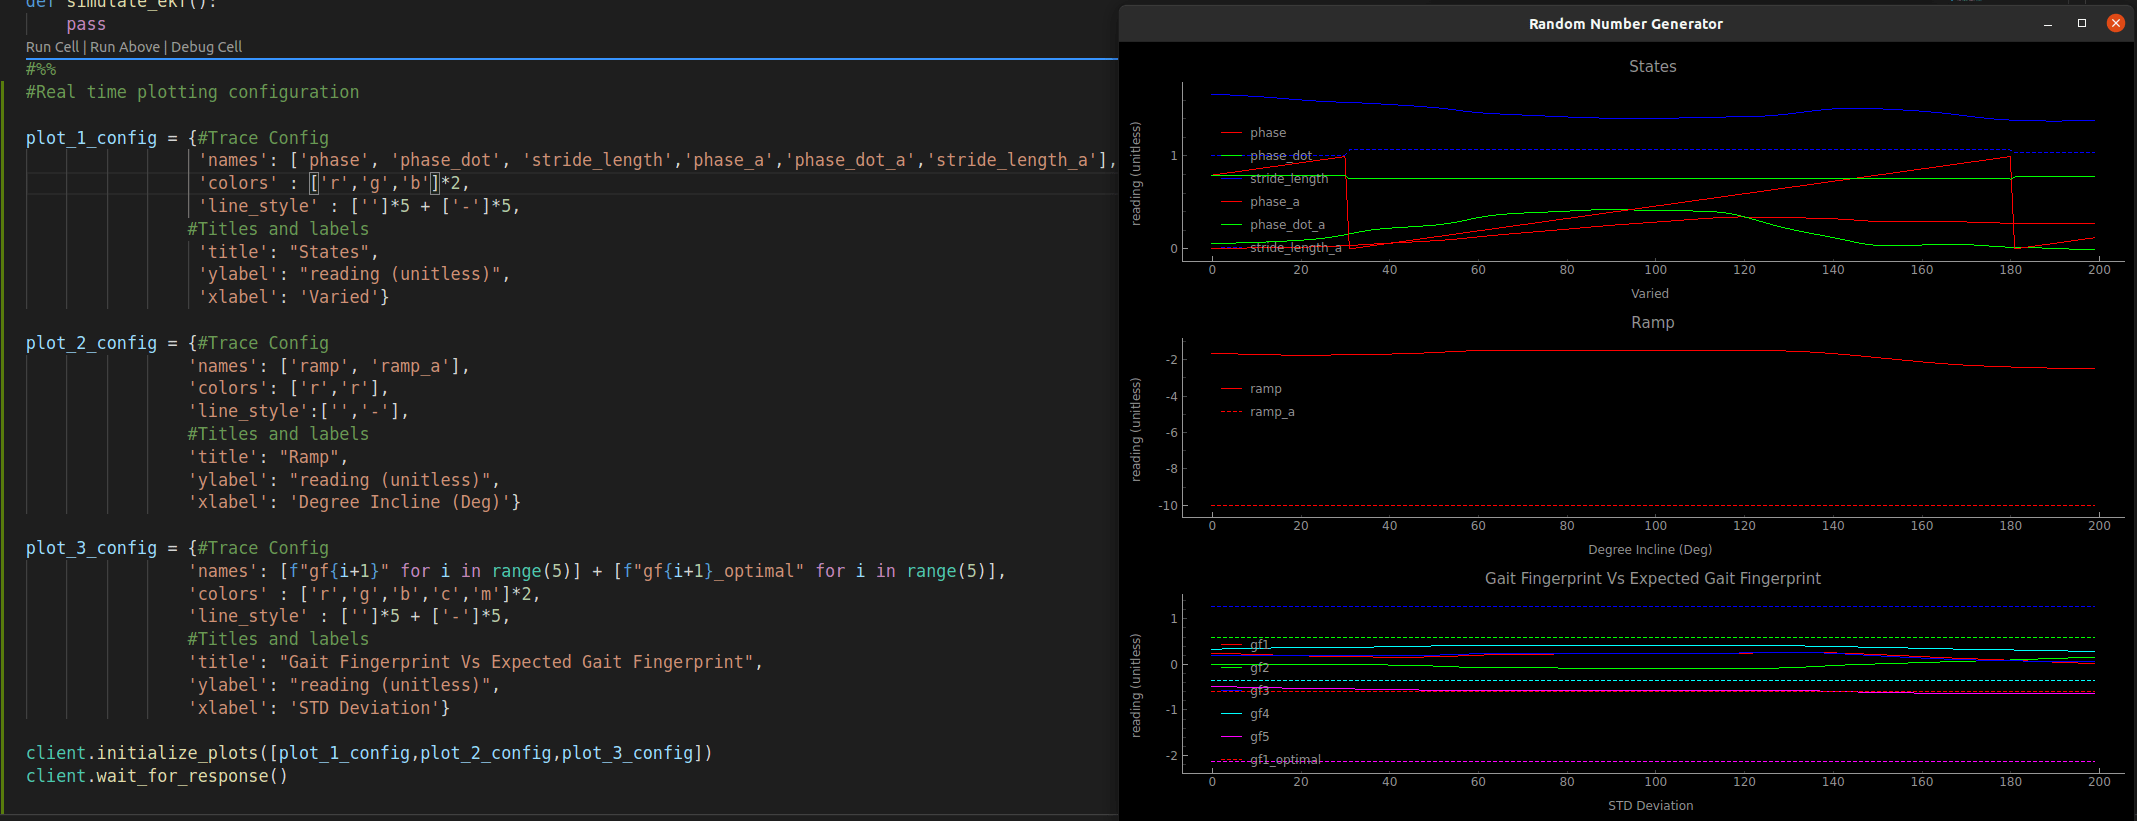The image size is (2137, 821).
Task: Click the Run Cell link
Action: pos(52,47)
